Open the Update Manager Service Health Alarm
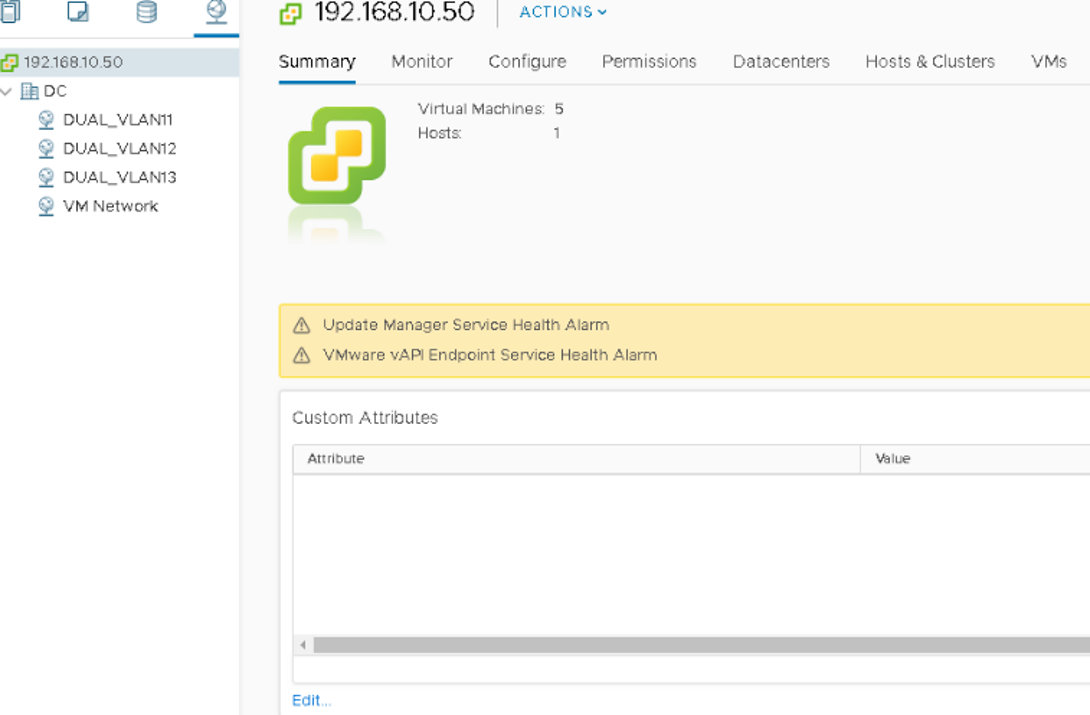Viewport: 1090px width, 715px height. pyautogui.click(x=466, y=325)
